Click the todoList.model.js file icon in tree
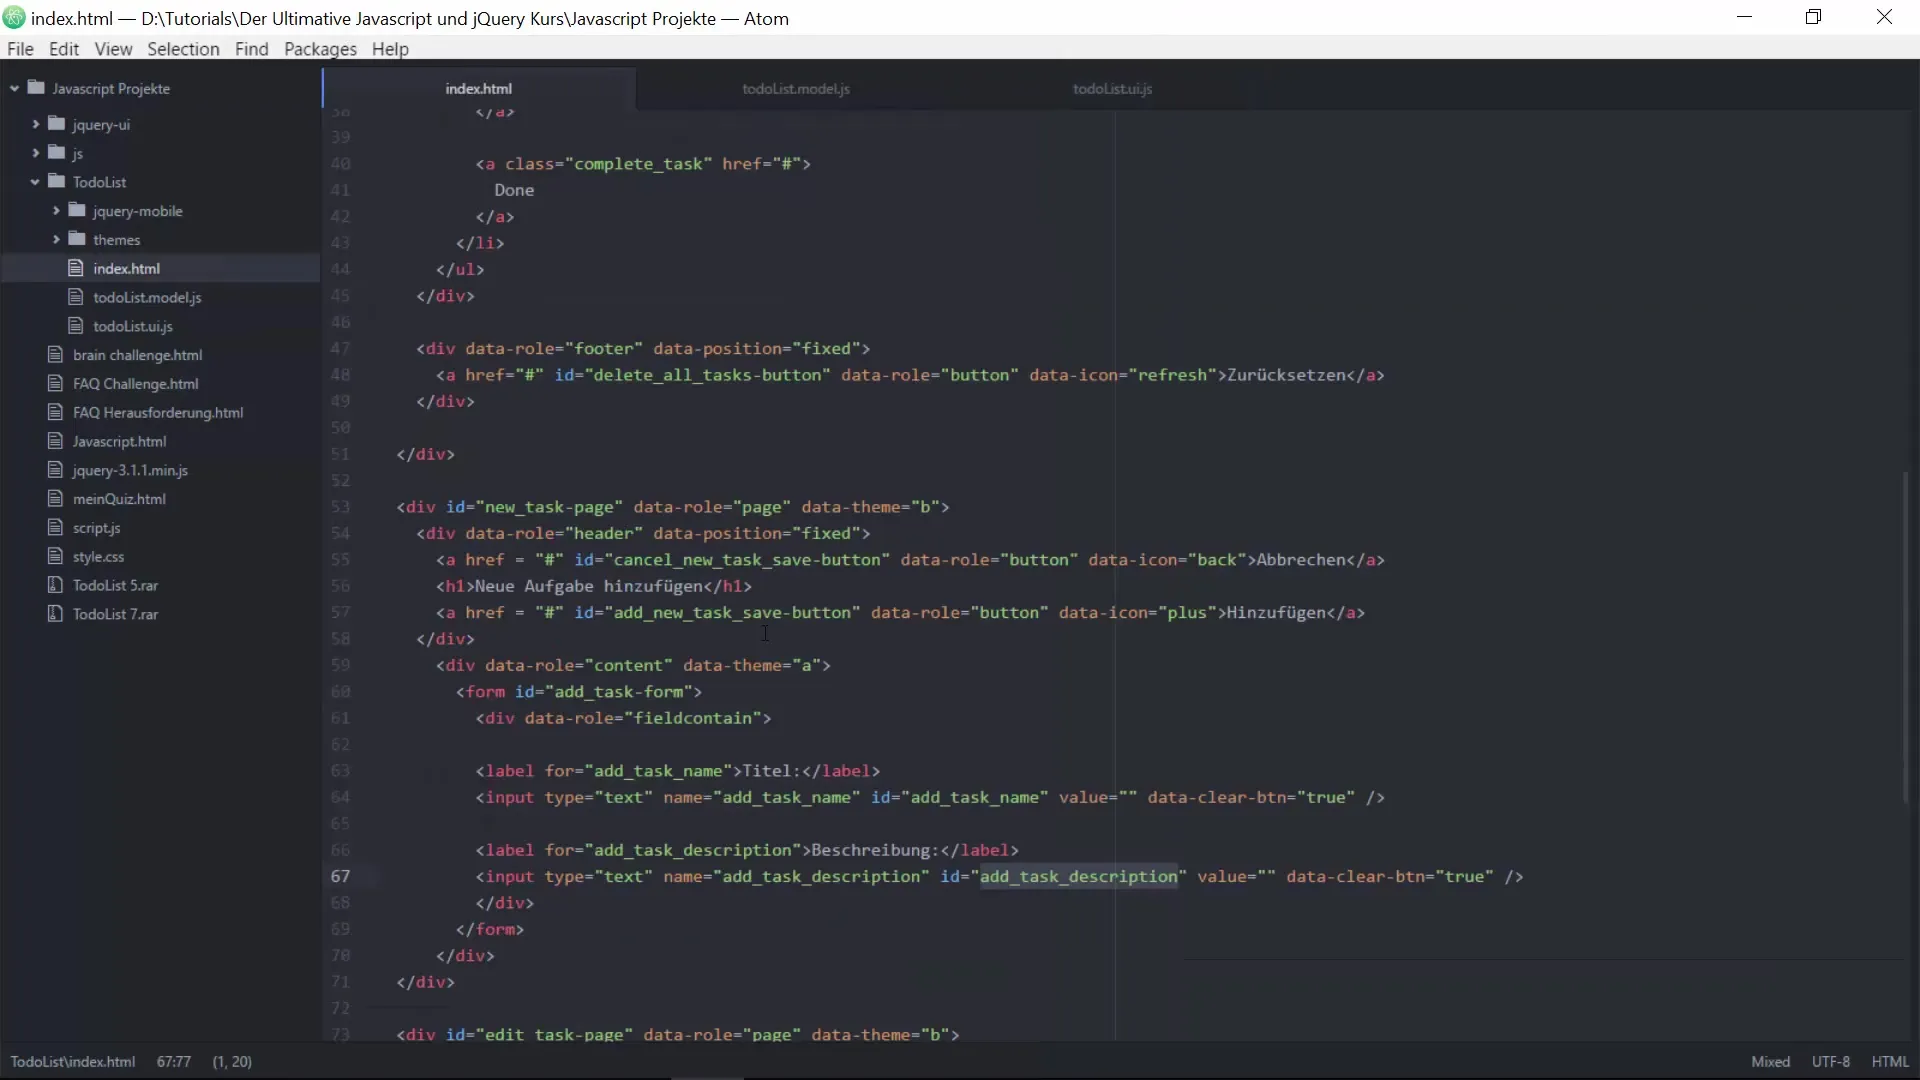 (x=75, y=297)
